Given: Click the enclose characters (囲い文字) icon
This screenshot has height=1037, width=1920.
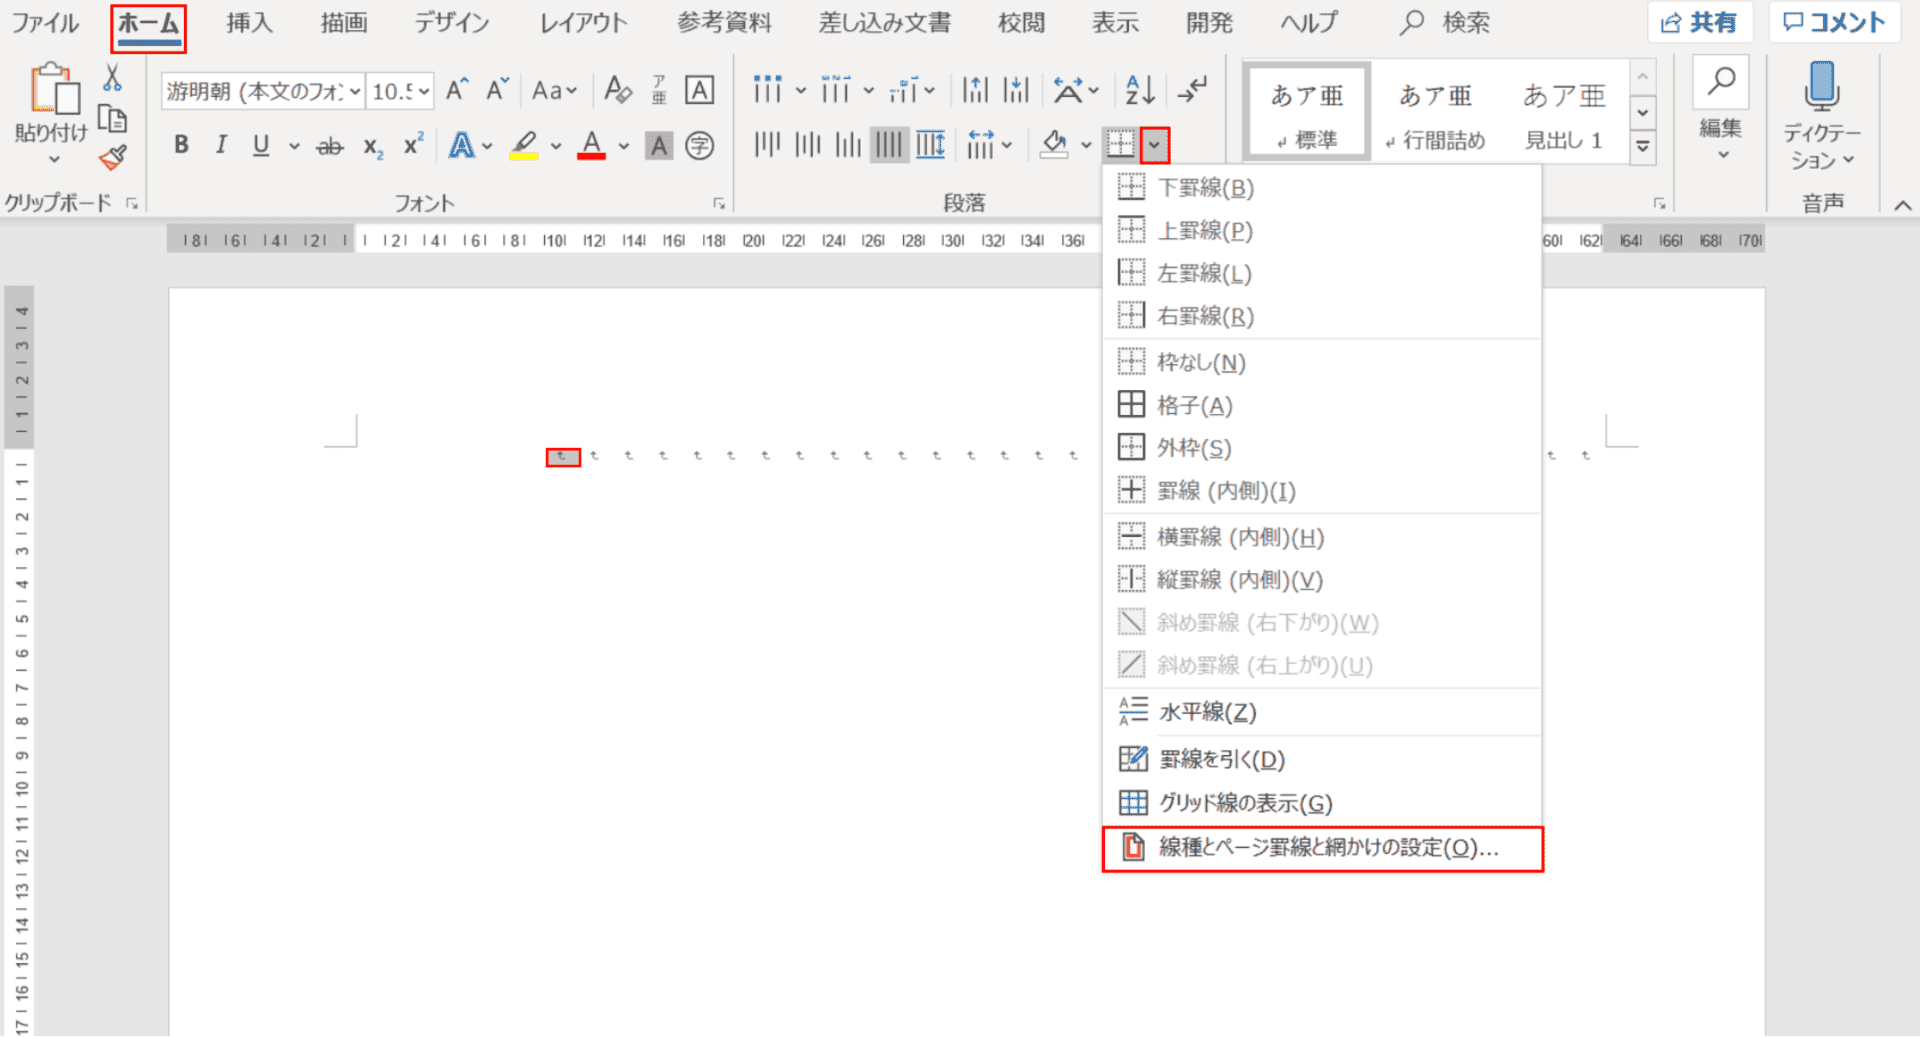Looking at the screenshot, I should [700, 146].
